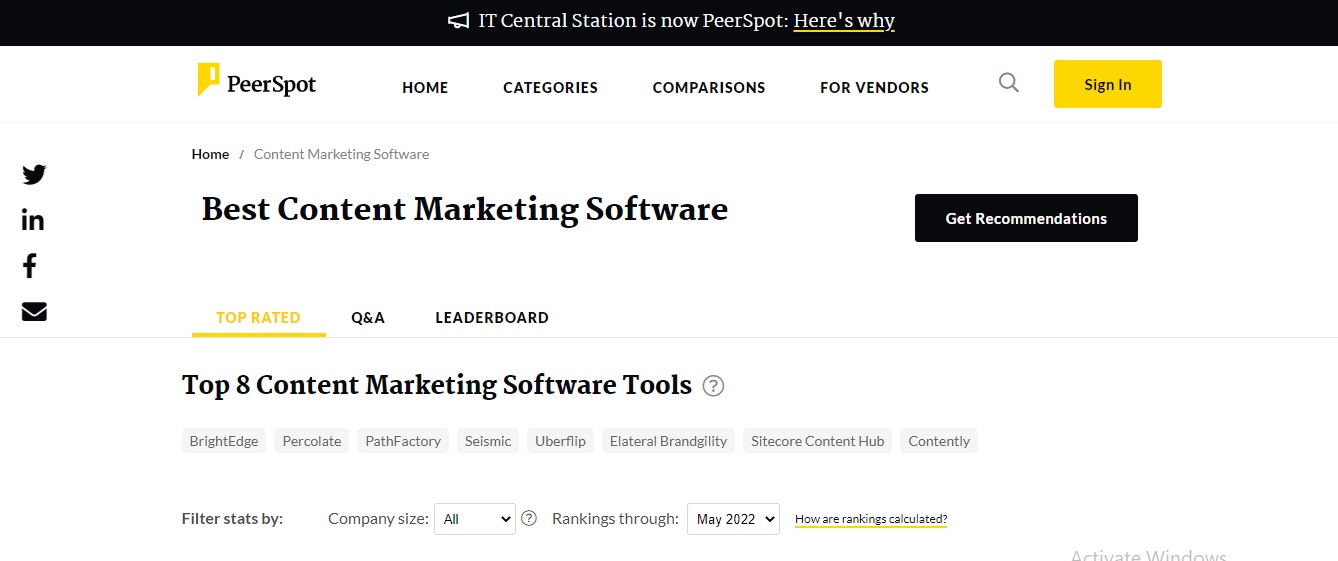The width and height of the screenshot is (1338, 561).
Task: Share page via Facebook icon
Action: (x=30, y=266)
